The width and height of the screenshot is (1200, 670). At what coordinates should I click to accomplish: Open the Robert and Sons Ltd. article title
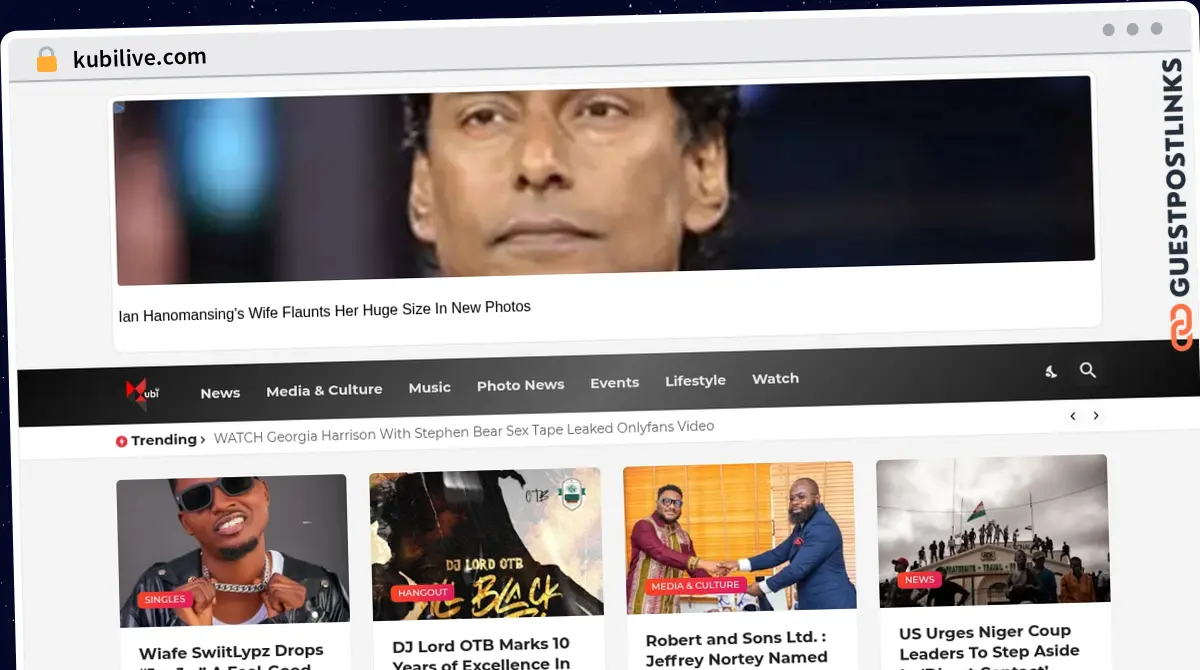coord(737,648)
